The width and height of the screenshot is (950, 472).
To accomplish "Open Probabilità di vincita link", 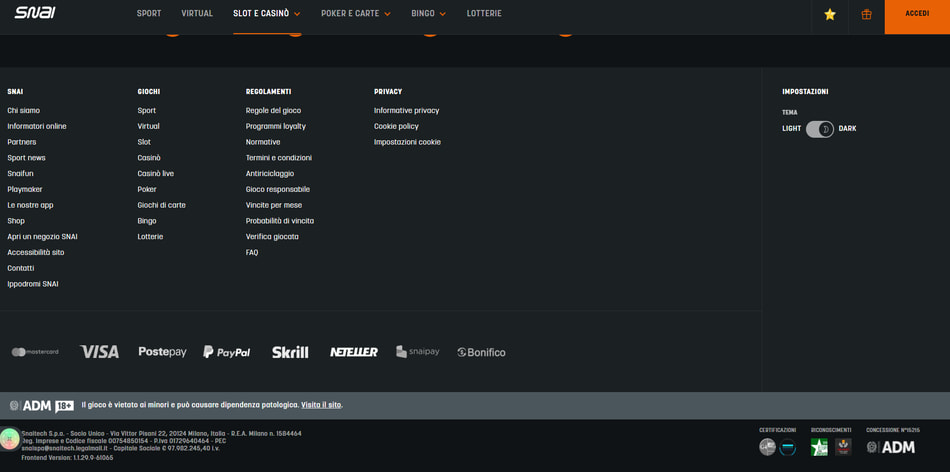I will (x=280, y=221).
